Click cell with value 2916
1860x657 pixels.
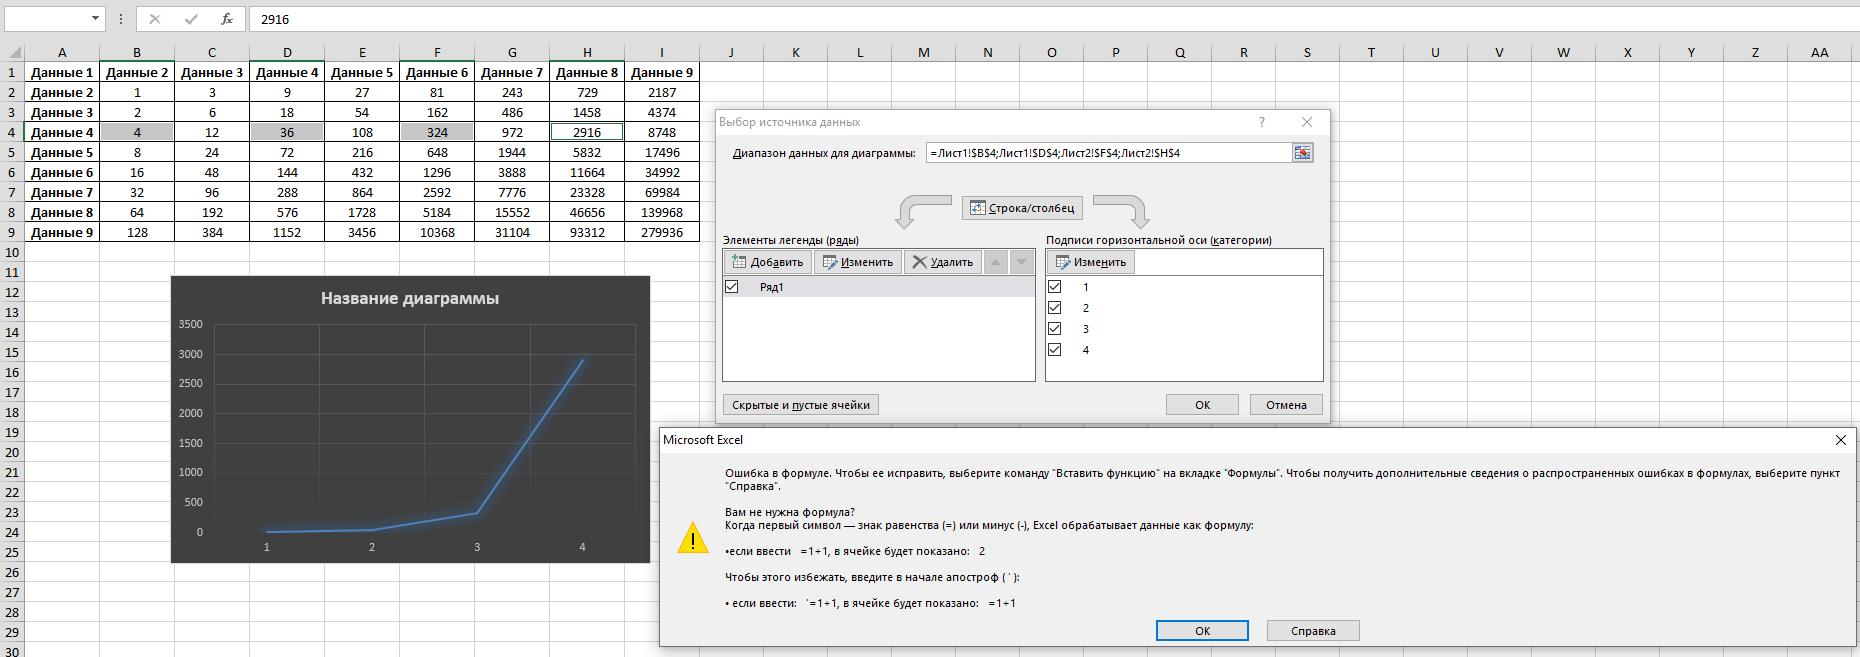click(x=587, y=132)
